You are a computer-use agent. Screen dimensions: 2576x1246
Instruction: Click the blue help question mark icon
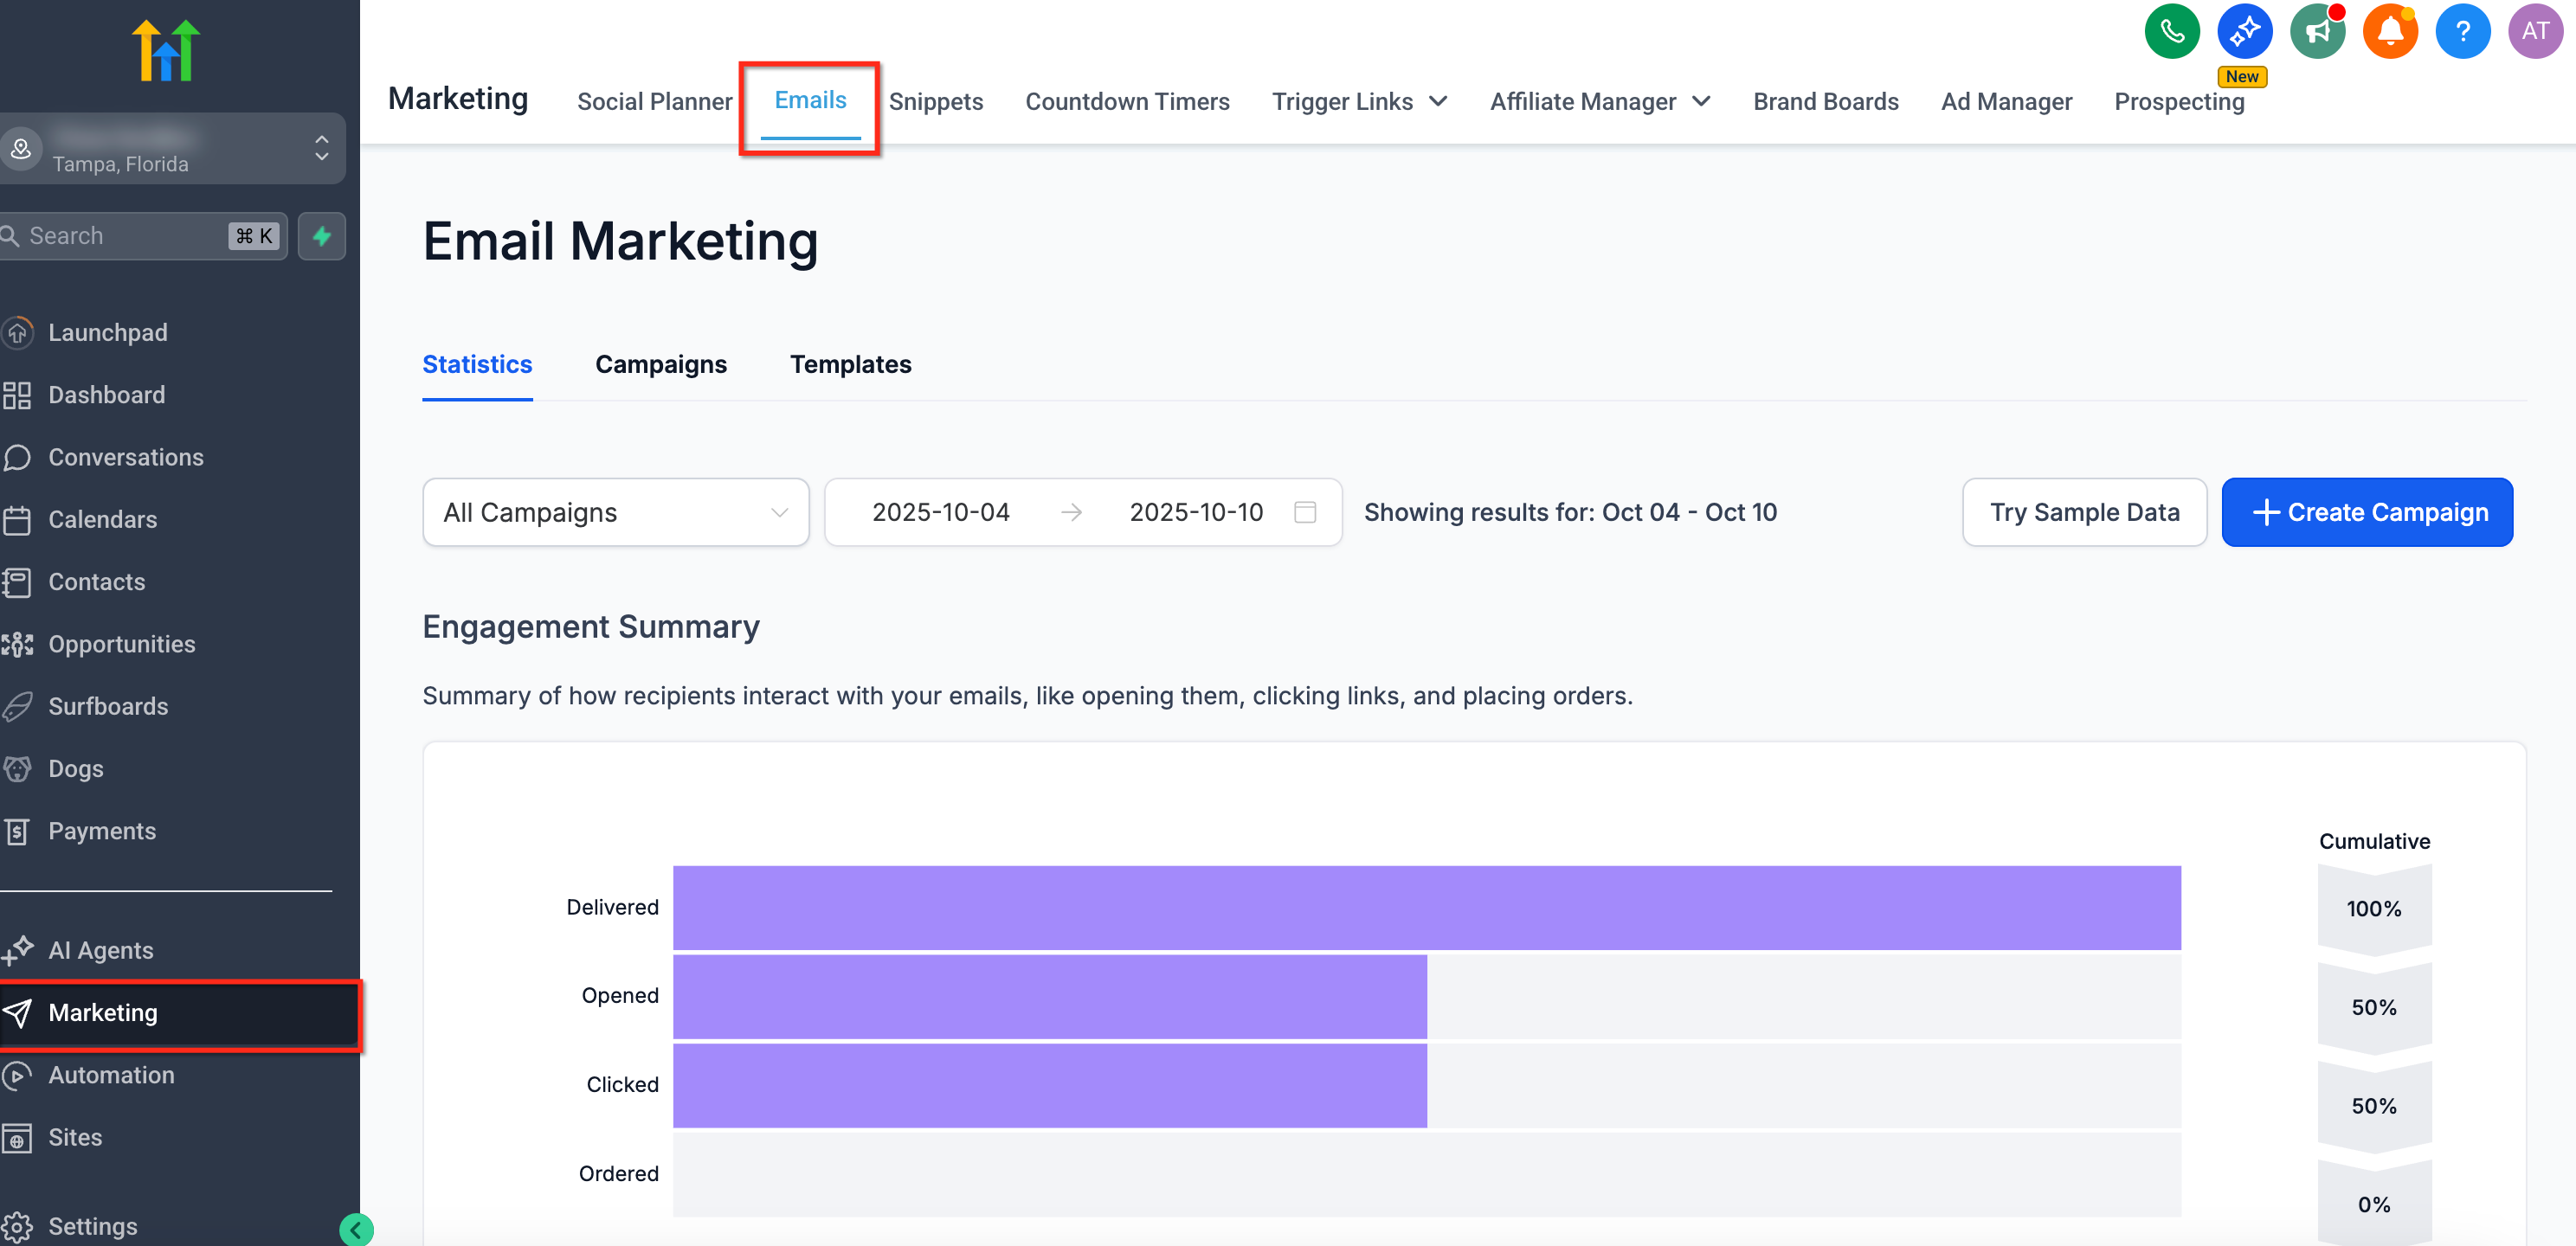click(2461, 32)
